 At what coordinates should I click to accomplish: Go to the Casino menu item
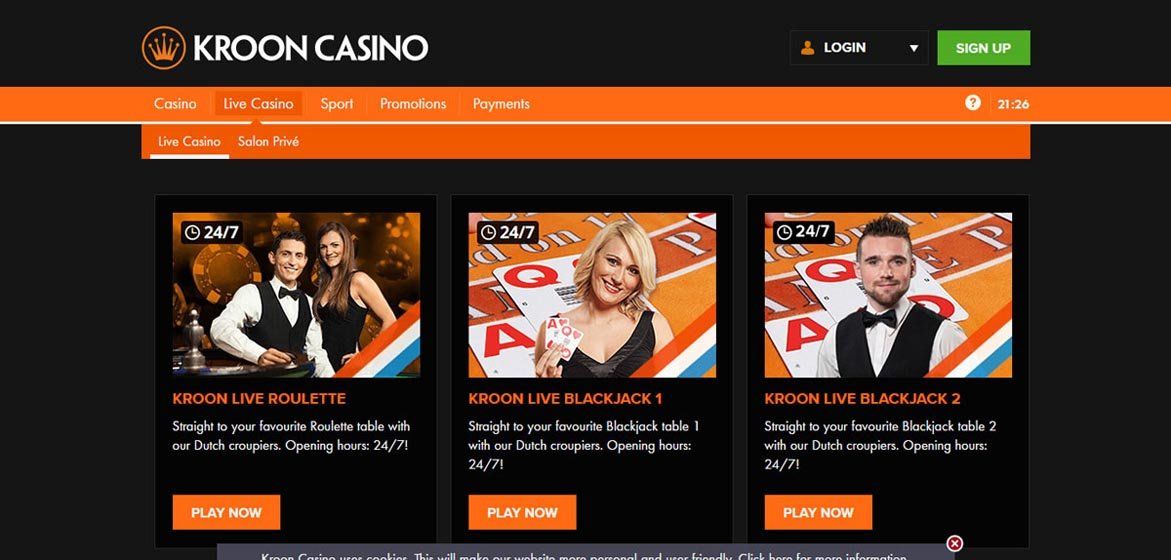(x=176, y=104)
